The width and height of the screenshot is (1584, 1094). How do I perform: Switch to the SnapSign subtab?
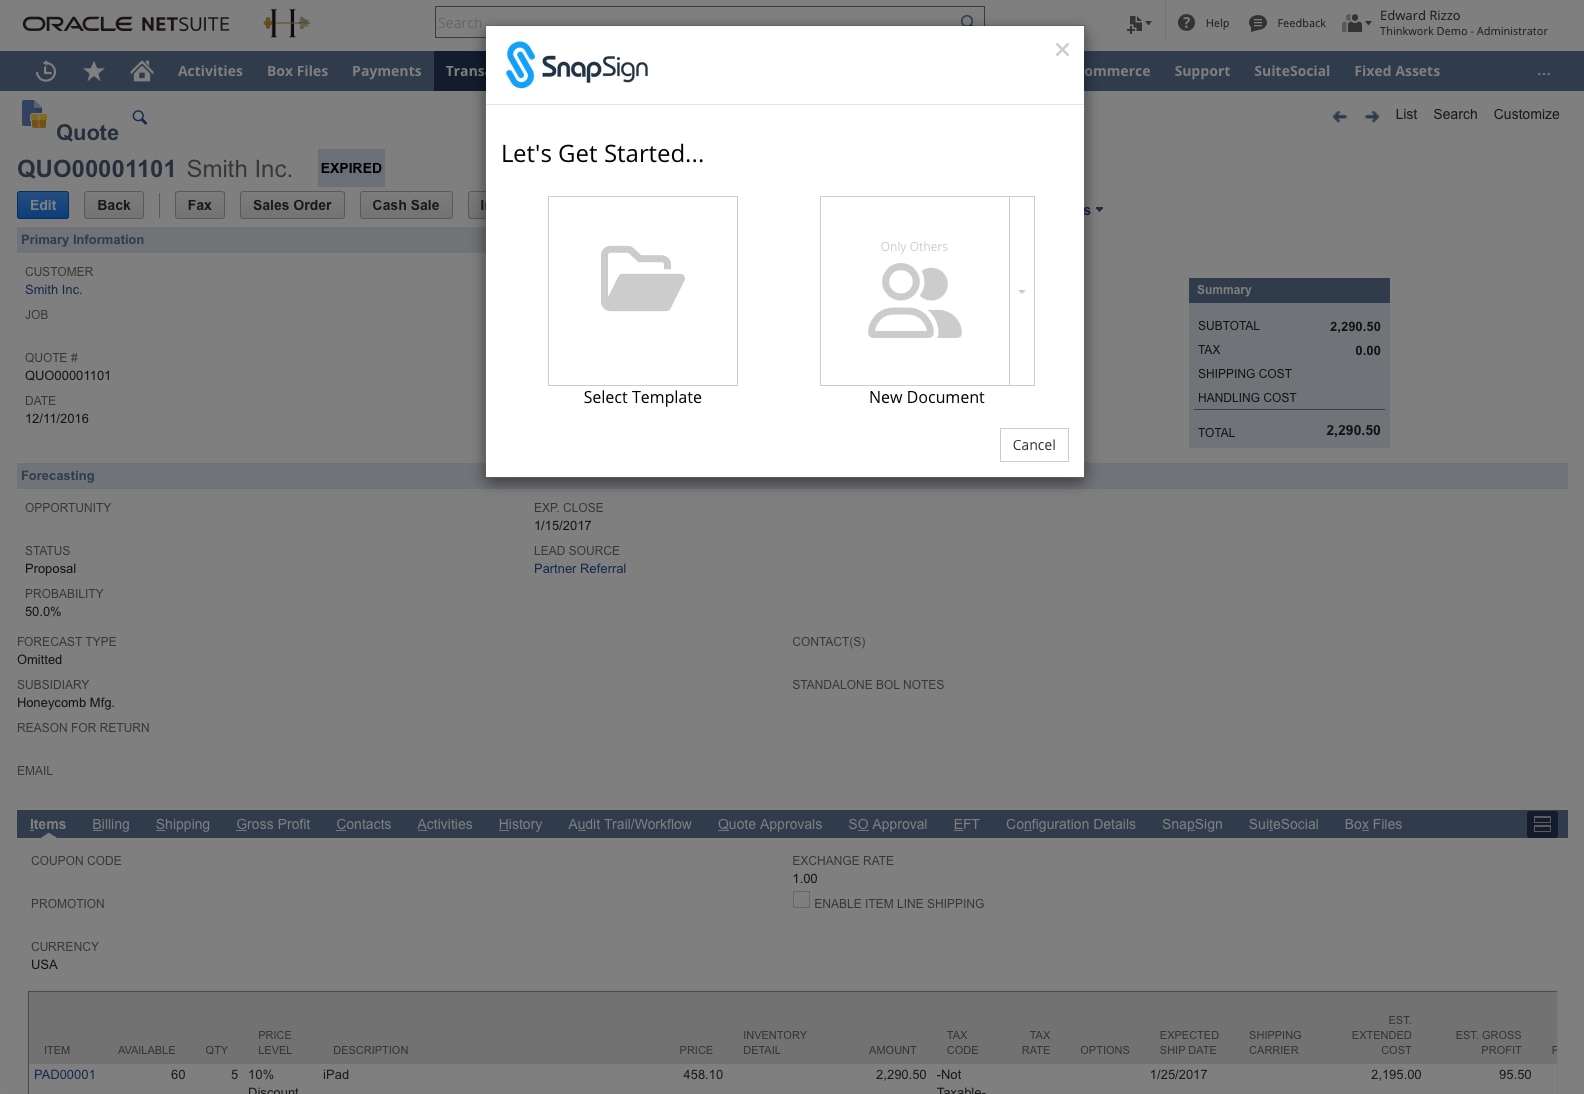1192,824
